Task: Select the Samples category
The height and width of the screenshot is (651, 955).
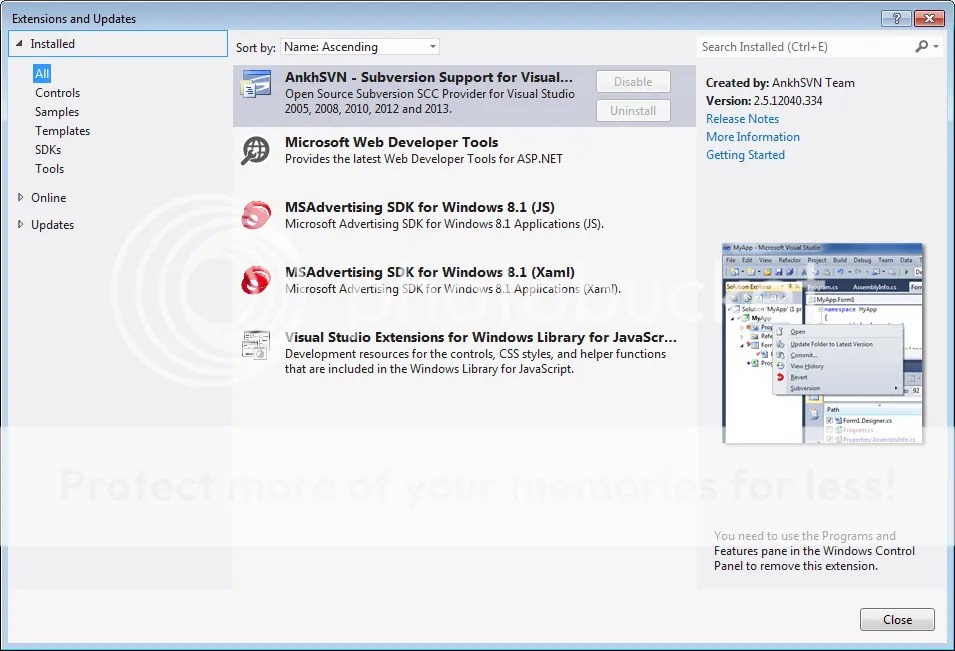Action: pyautogui.click(x=57, y=111)
